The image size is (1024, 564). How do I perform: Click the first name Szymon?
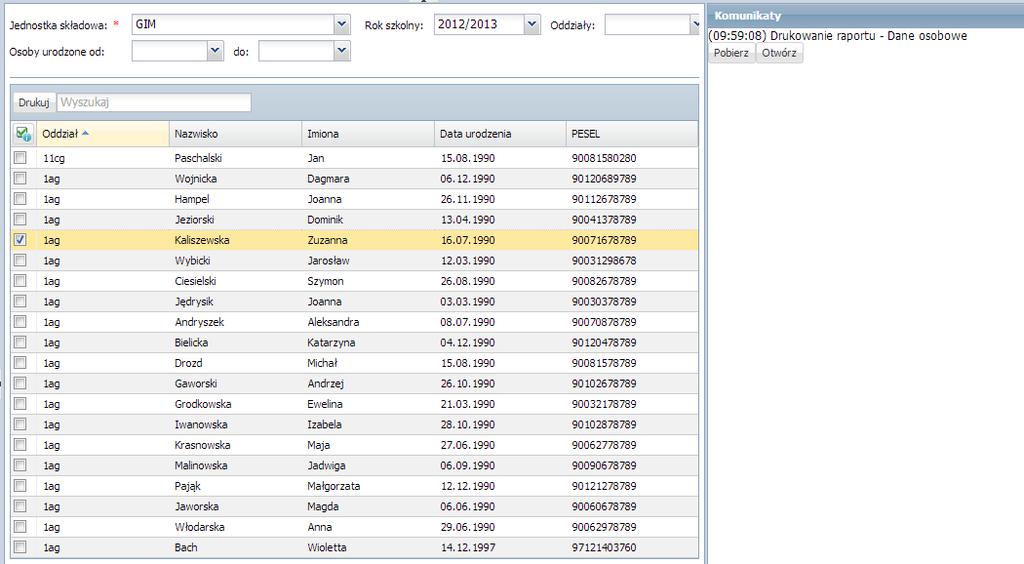[325, 281]
